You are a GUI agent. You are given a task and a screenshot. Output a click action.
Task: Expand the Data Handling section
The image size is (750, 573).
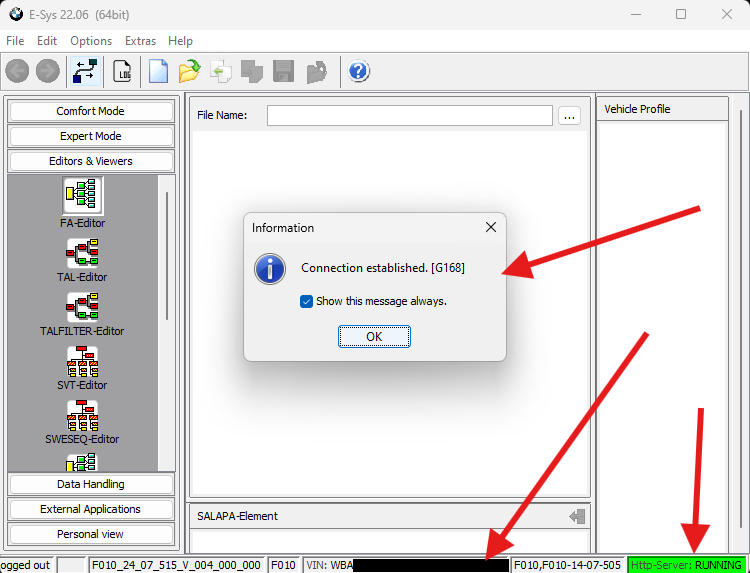(91, 484)
